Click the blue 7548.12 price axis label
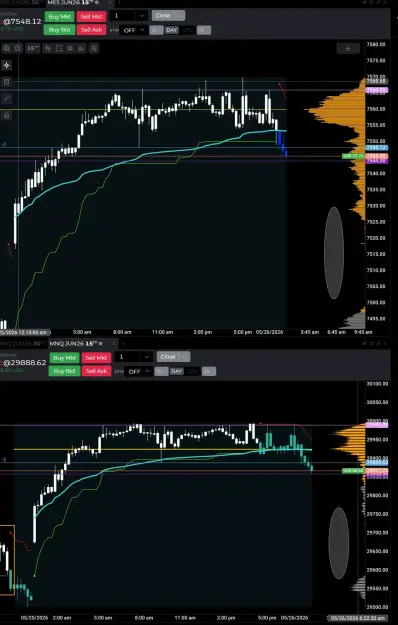This screenshot has width=398, height=625. pos(376,148)
